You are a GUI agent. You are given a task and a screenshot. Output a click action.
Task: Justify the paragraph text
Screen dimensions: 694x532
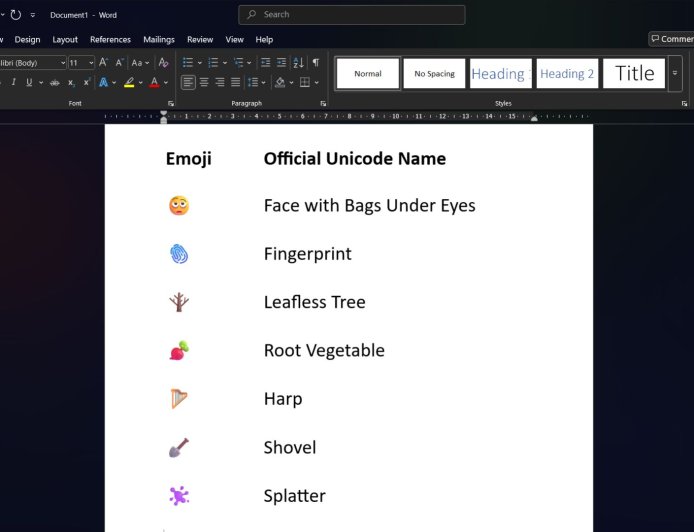(235, 82)
